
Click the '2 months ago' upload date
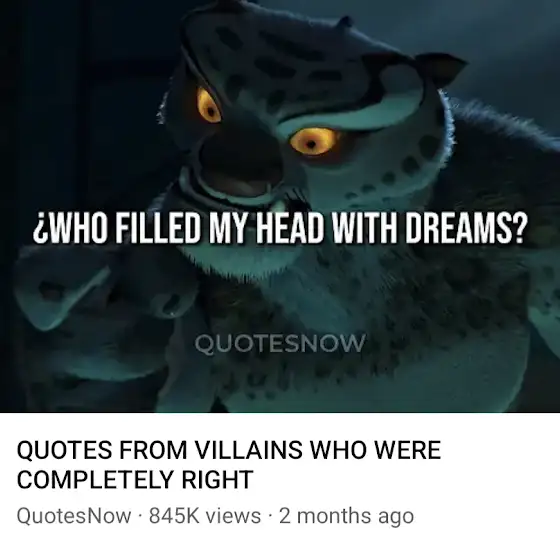[x=346, y=516]
